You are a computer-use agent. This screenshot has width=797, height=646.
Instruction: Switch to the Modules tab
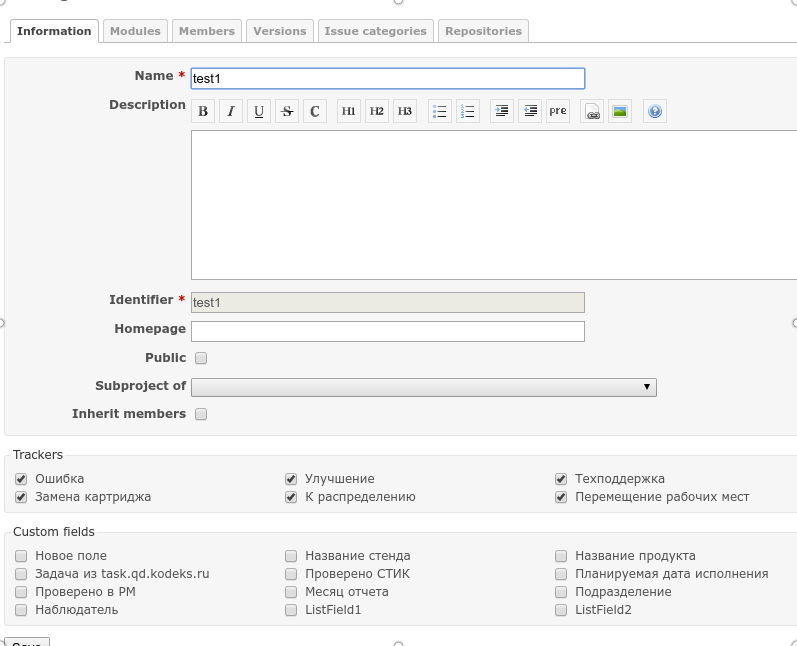tap(135, 31)
